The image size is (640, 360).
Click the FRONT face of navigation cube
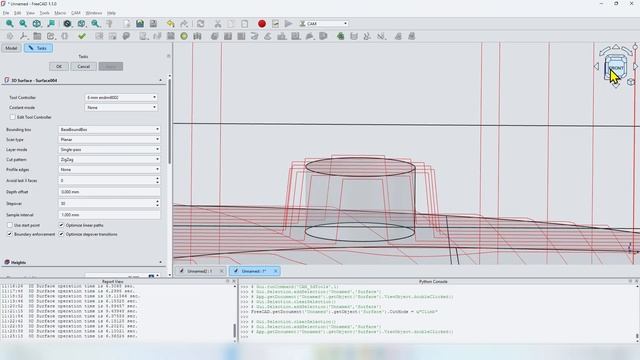616,67
